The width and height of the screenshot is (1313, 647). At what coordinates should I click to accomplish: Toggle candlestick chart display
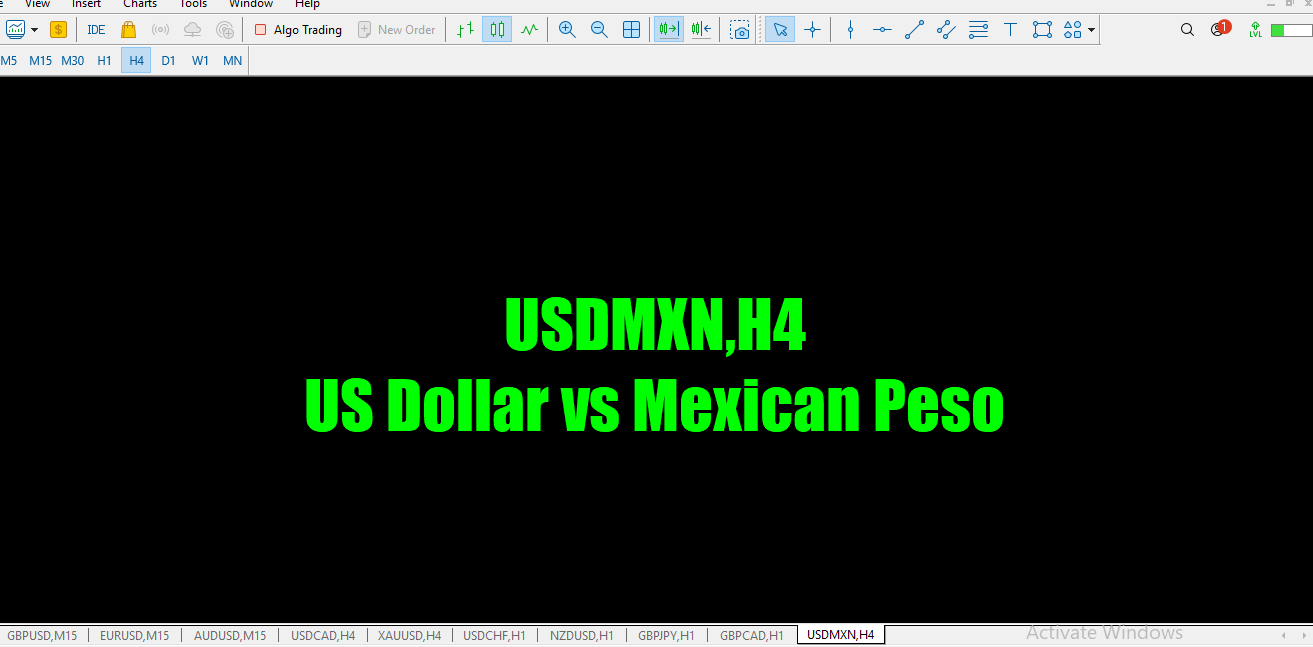click(496, 29)
